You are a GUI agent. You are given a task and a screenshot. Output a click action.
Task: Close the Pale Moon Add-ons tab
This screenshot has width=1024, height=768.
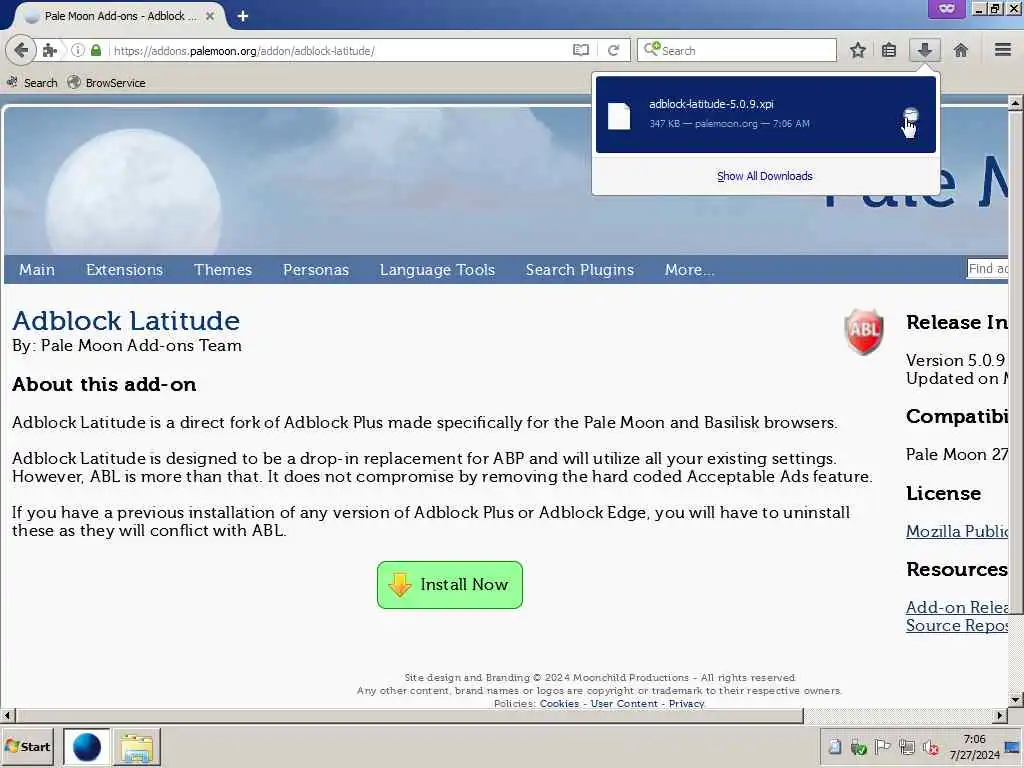(210, 16)
